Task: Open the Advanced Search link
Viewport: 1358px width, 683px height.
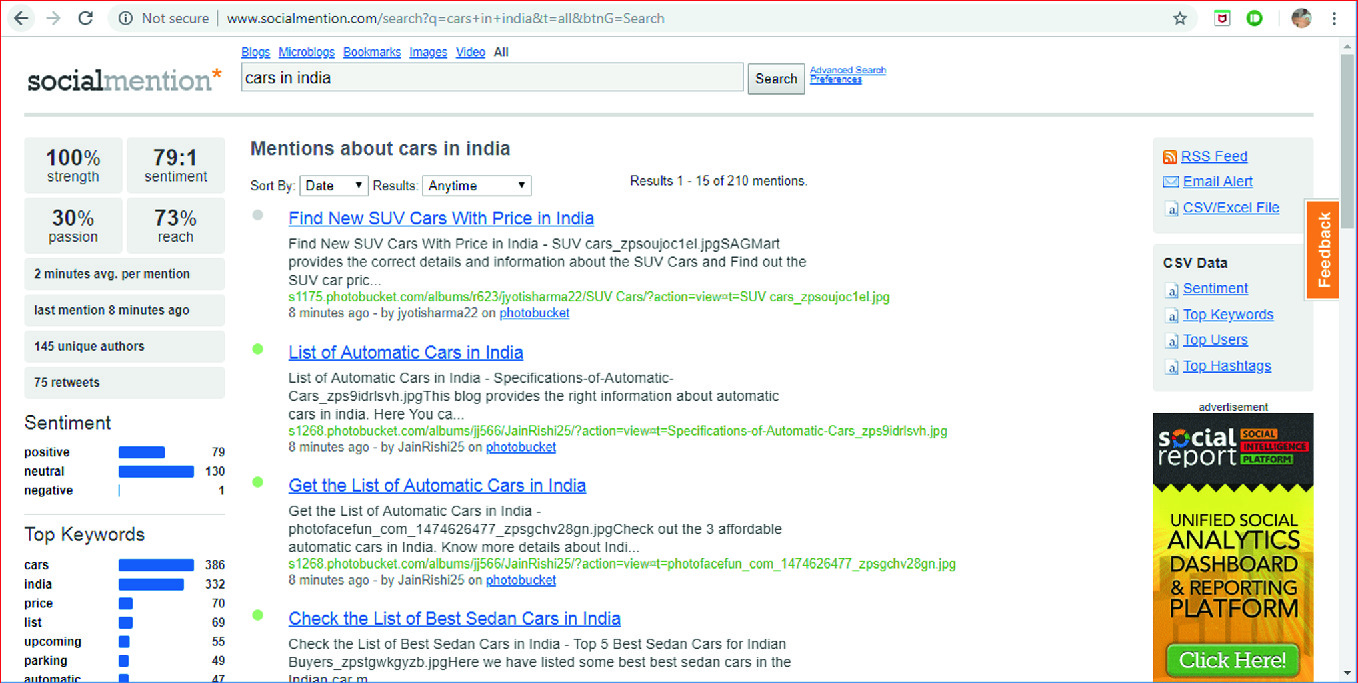Action: coord(848,70)
